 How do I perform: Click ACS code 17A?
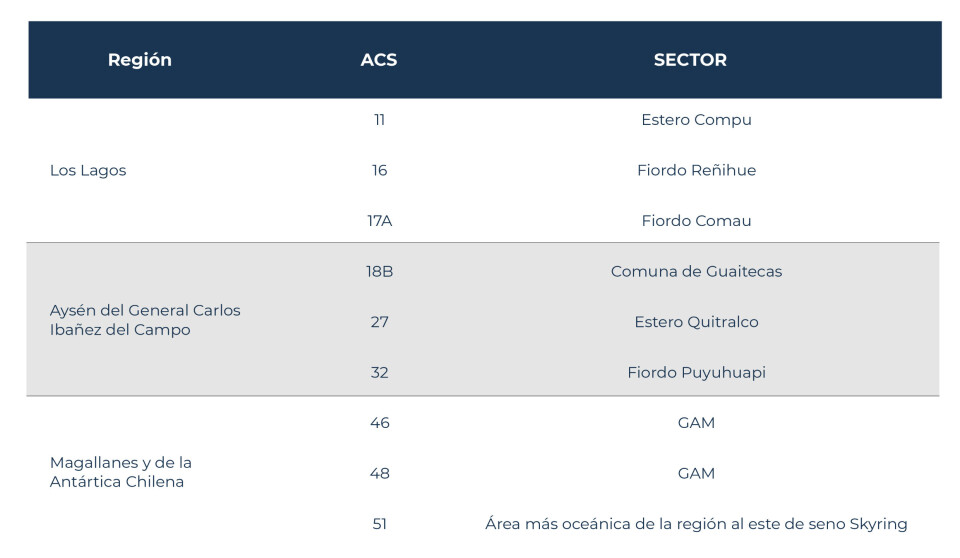click(x=379, y=221)
